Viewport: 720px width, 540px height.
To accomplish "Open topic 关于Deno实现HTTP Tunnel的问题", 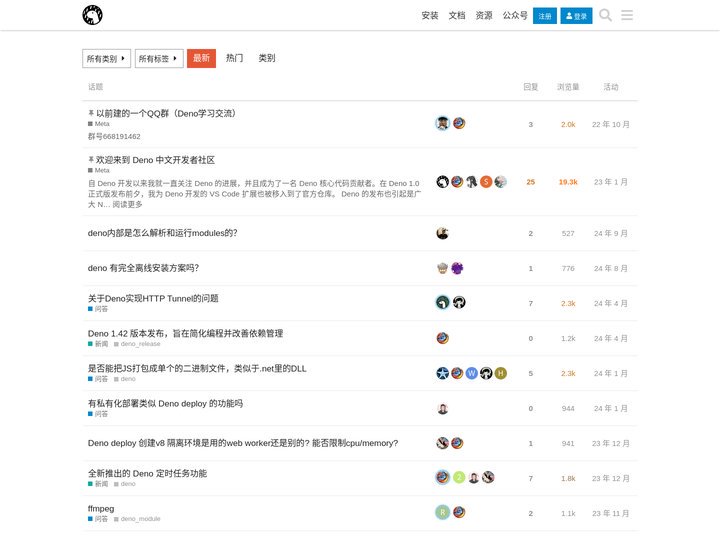I will click(x=153, y=298).
